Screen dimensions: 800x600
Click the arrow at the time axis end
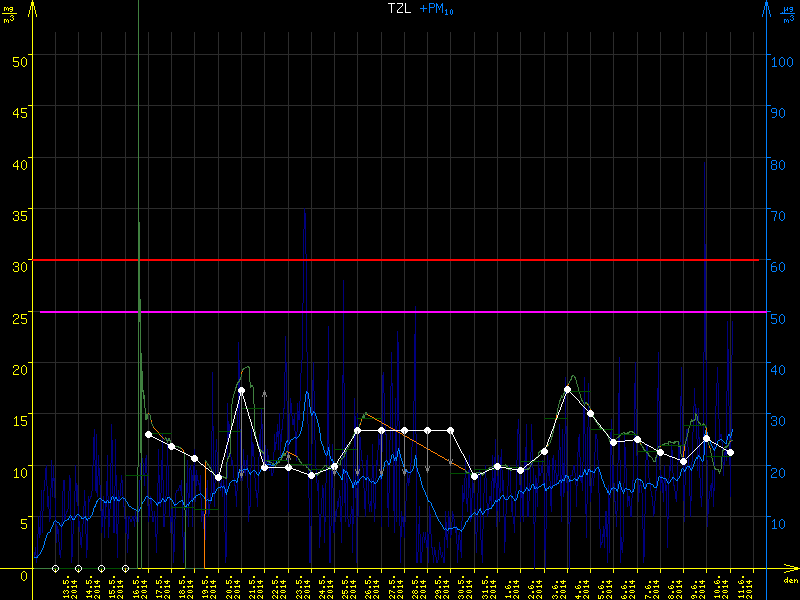pyautogui.click(x=790, y=570)
